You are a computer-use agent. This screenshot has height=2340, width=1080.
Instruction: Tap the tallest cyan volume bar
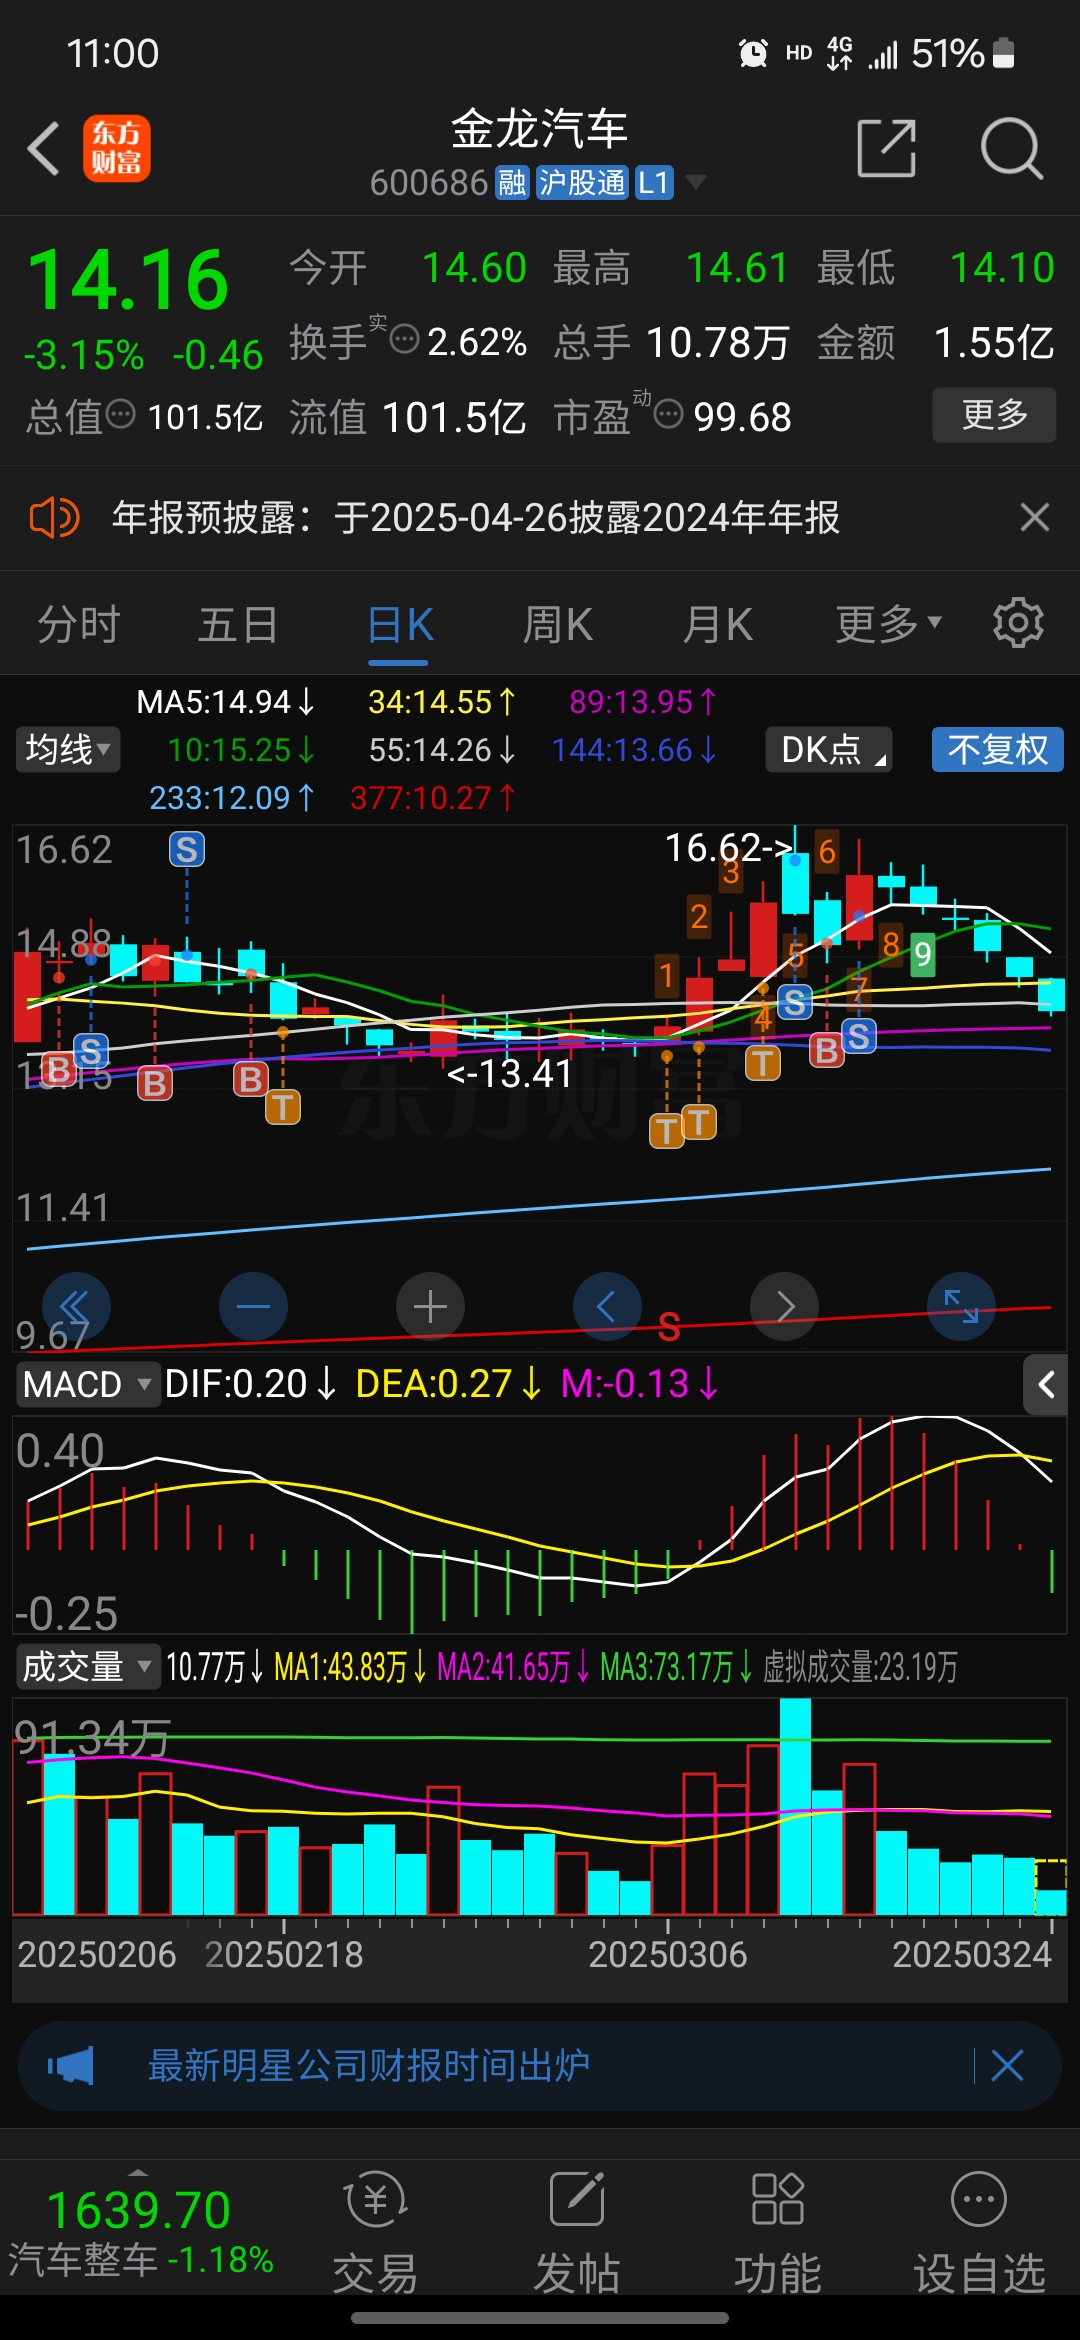tap(795, 1807)
